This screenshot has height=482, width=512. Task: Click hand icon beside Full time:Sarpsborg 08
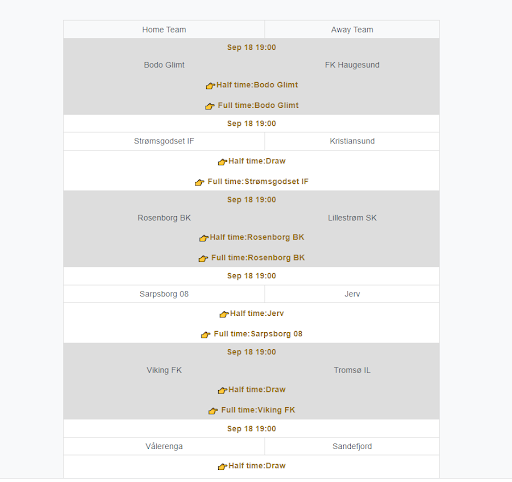pos(206,334)
